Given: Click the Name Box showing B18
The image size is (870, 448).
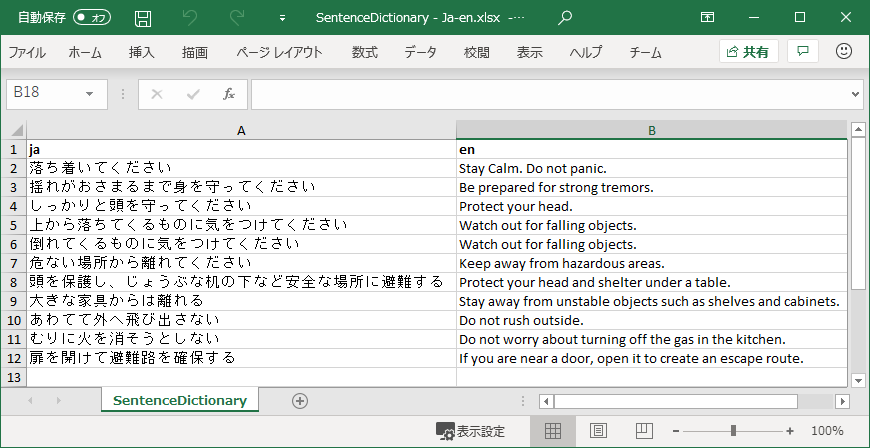Looking at the screenshot, I should pyautogui.click(x=43, y=93).
